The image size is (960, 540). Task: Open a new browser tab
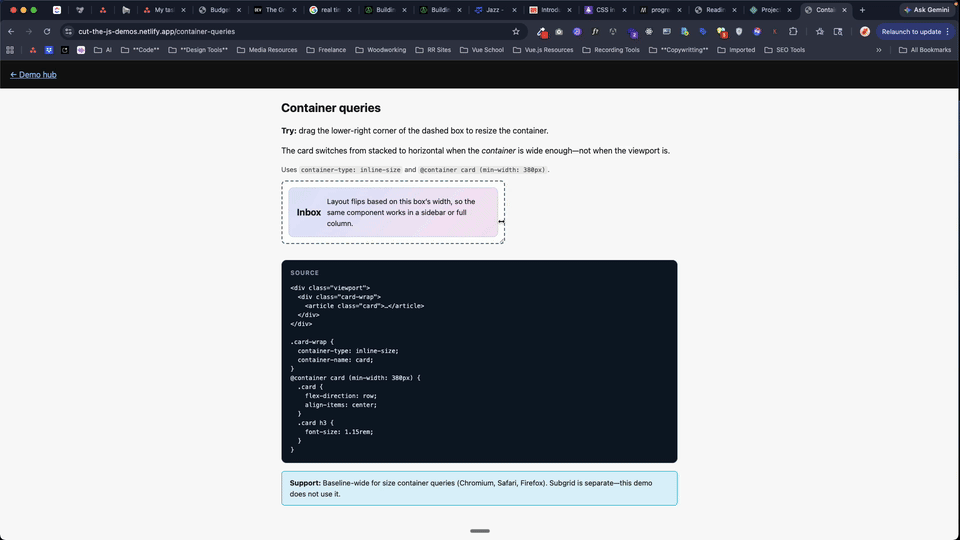pyautogui.click(x=862, y=10)
